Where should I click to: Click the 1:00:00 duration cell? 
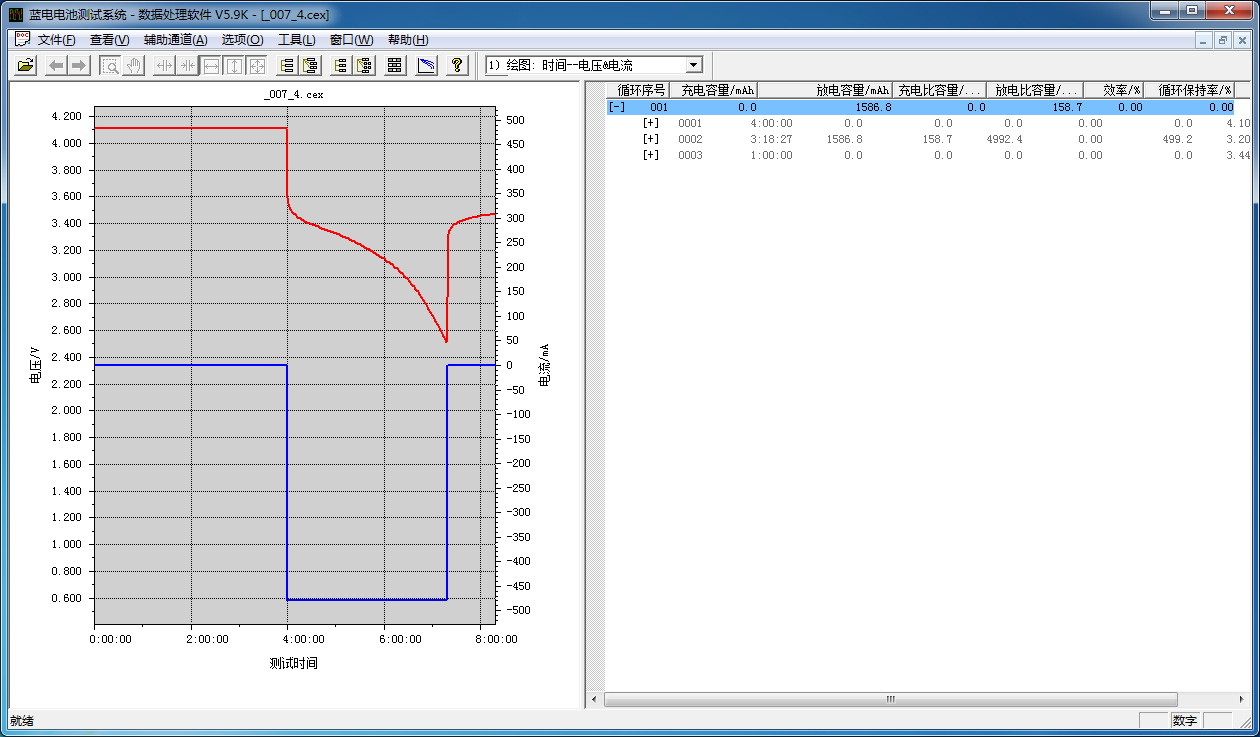coord(770,155)
